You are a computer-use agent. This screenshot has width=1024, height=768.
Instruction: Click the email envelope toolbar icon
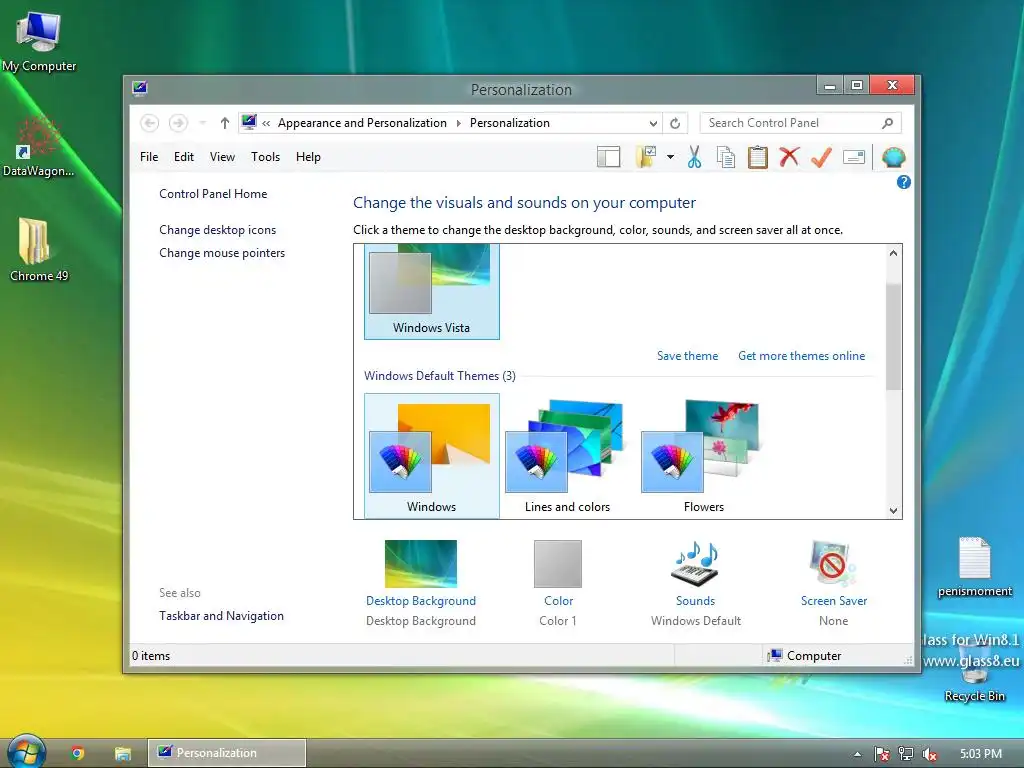[854, 157]
